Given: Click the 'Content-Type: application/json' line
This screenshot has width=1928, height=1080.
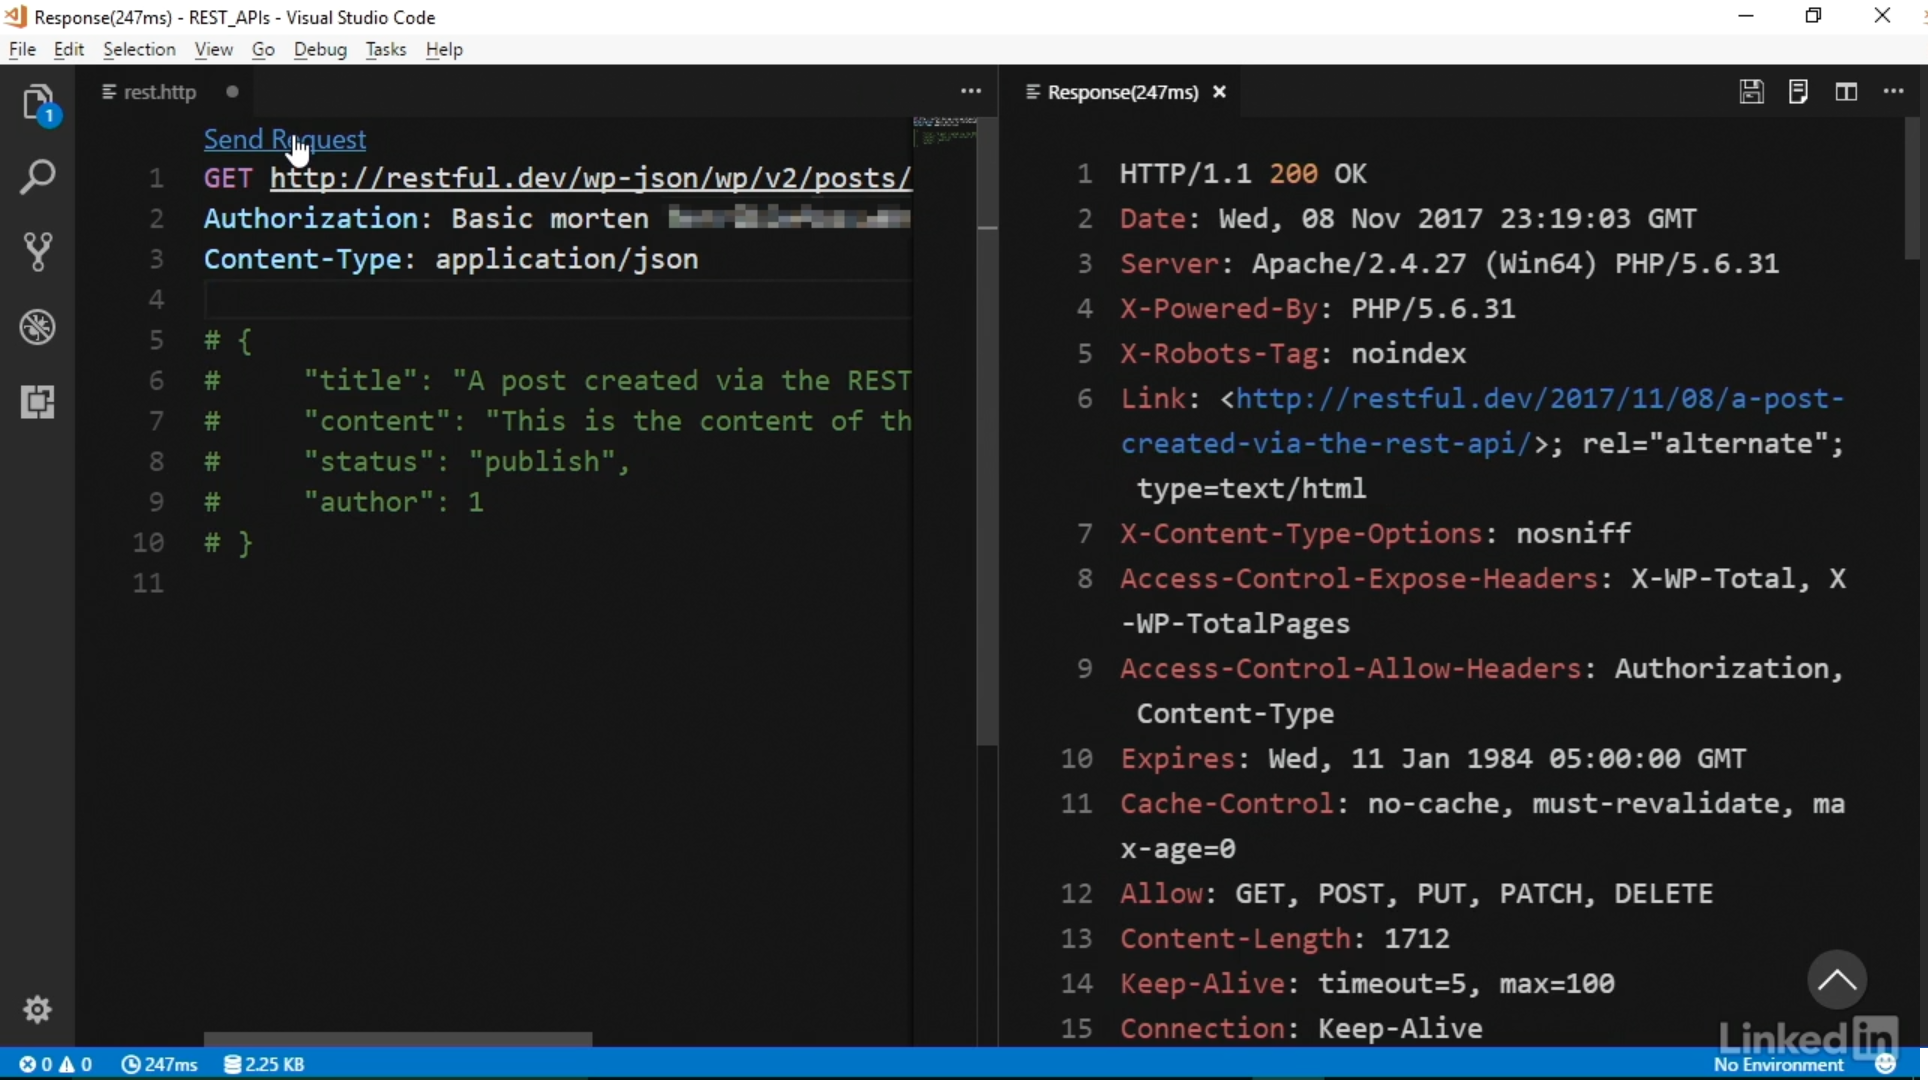Looking at the screenshot, I should [x=451, y=259].
